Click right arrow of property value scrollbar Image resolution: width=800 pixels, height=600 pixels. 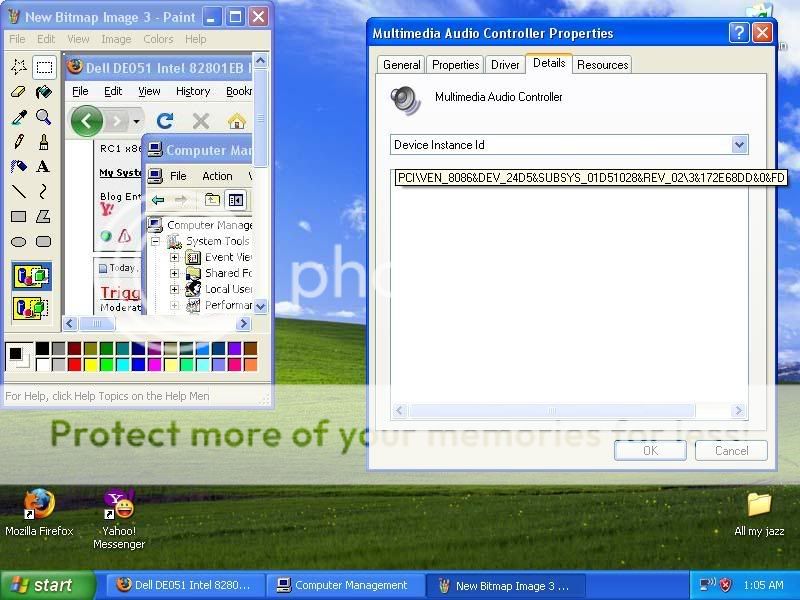(x=739, y=411)
